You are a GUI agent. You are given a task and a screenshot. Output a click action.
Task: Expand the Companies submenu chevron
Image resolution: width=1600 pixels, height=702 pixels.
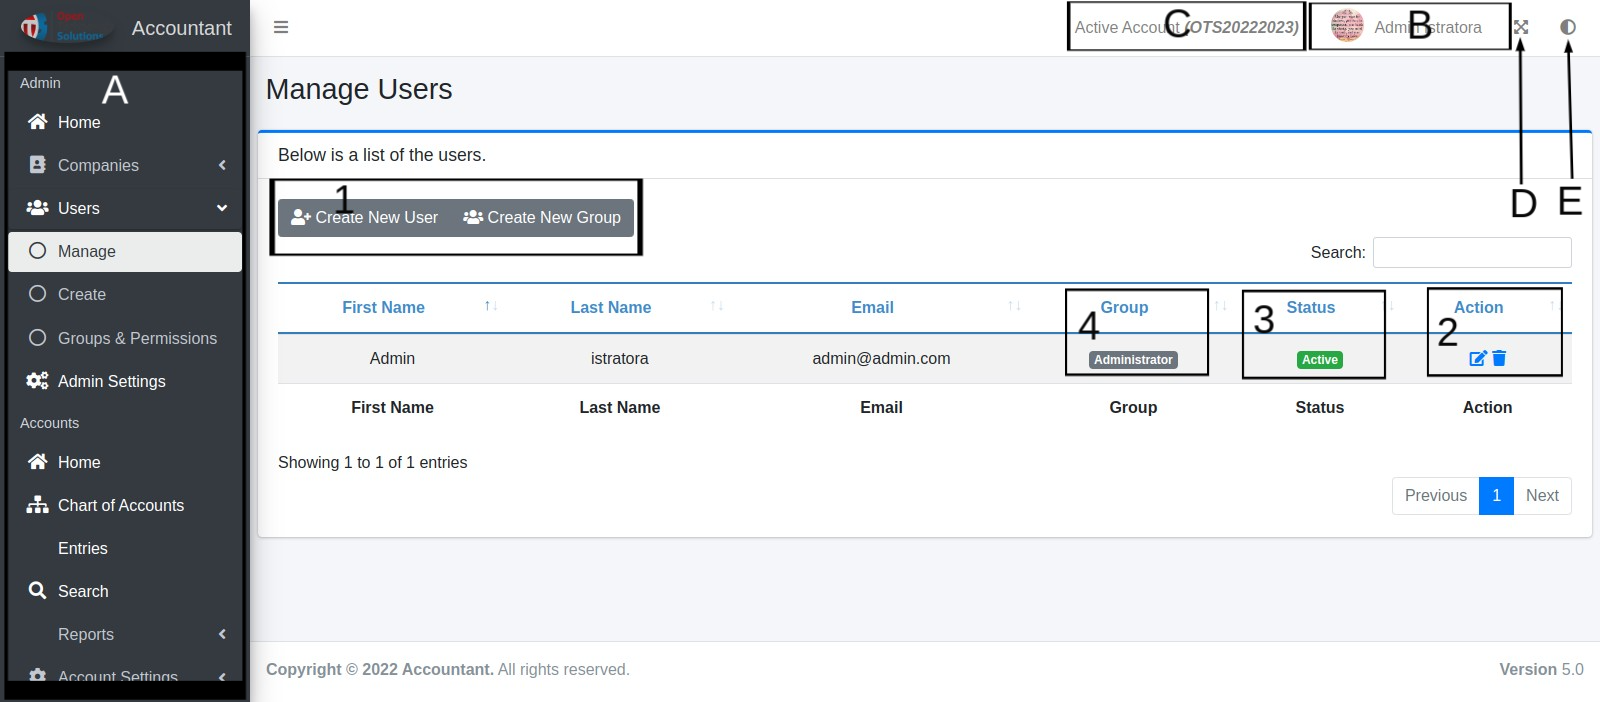point(222,165)
